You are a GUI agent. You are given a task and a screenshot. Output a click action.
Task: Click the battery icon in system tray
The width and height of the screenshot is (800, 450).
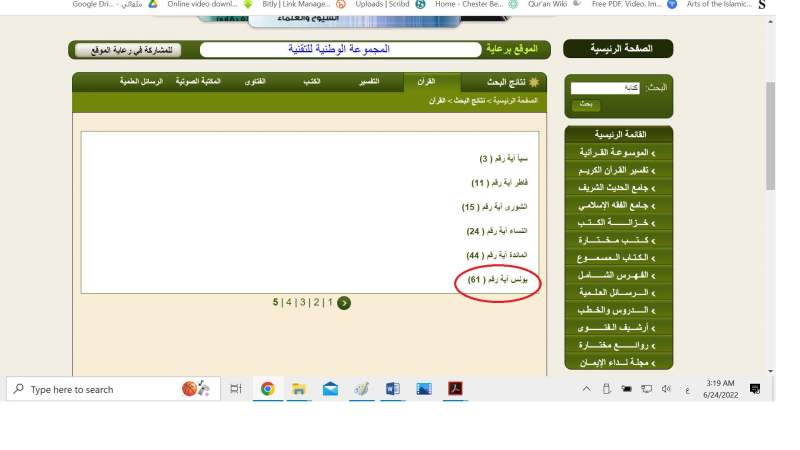click(x=626, y=389)
